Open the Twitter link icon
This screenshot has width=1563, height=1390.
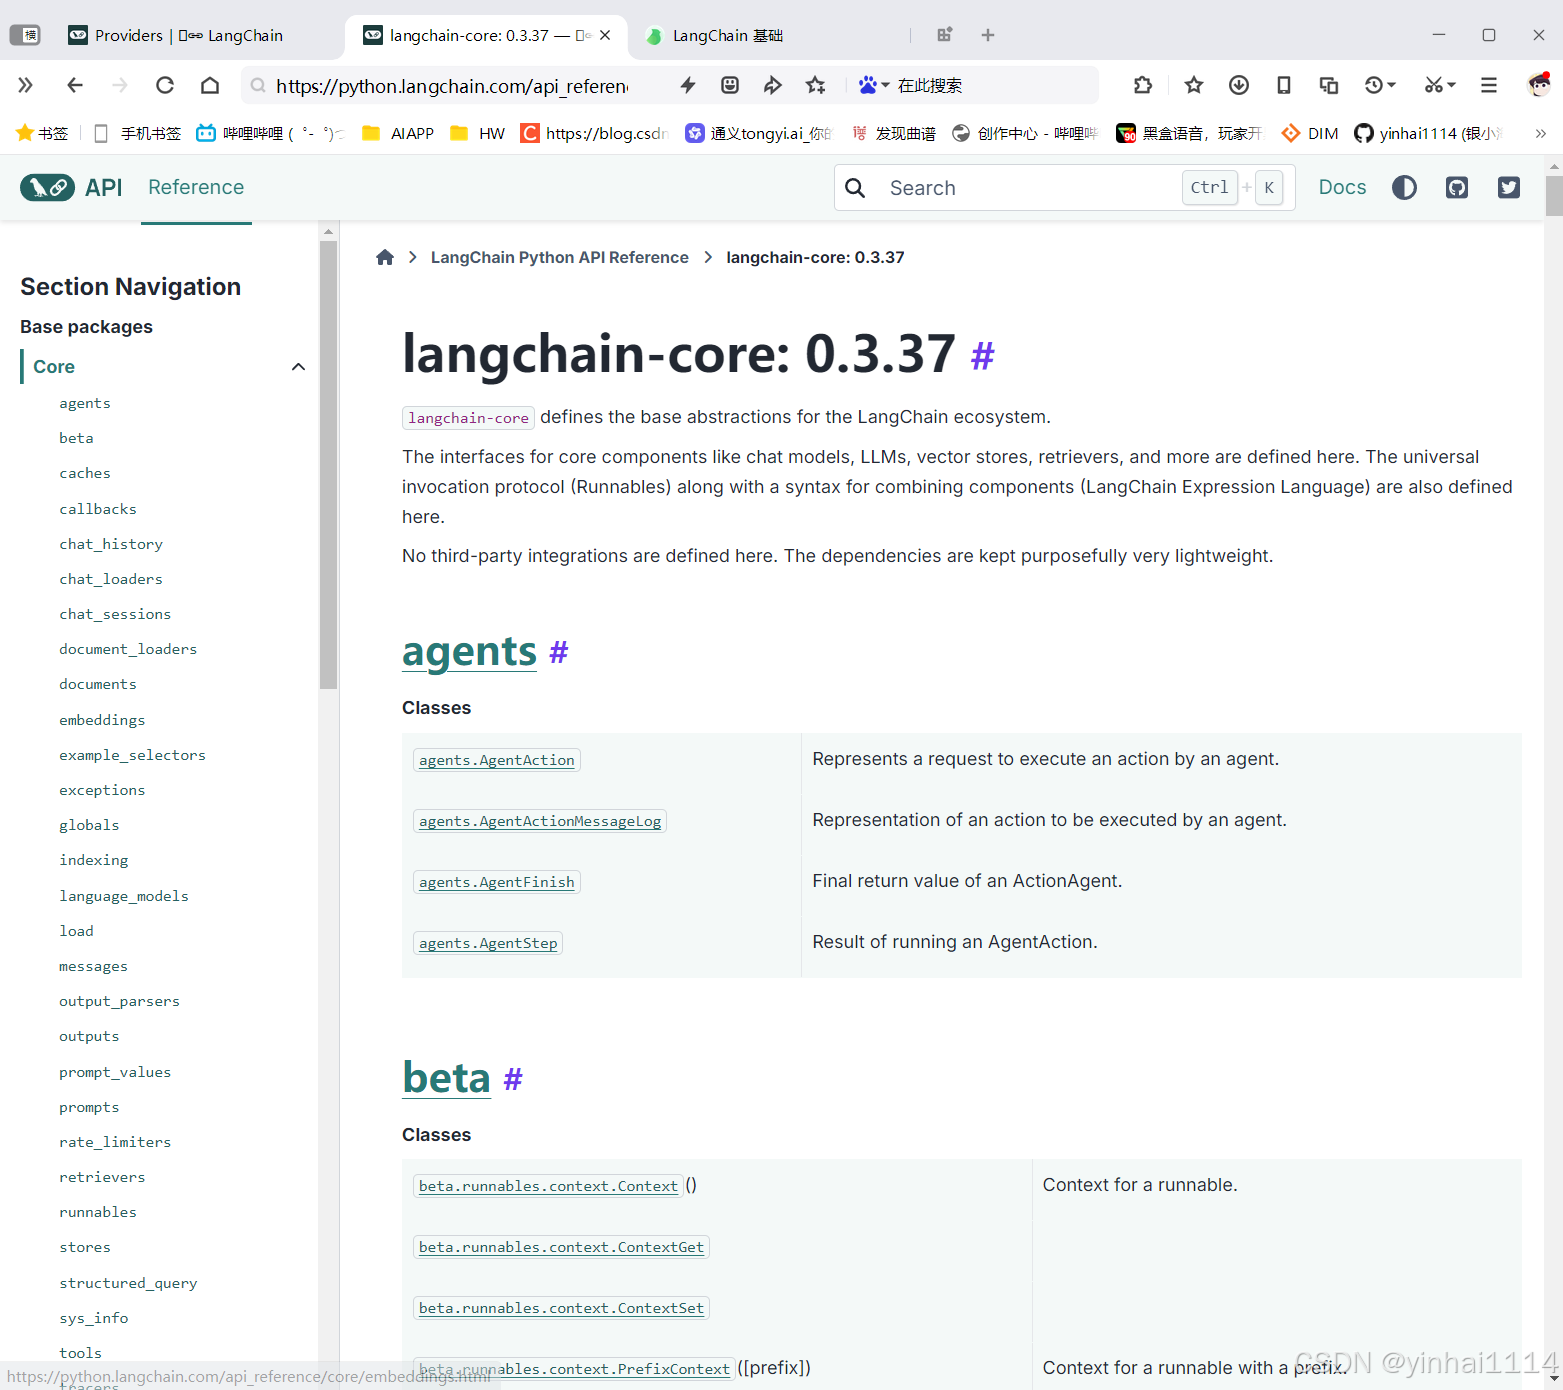(x=1509, y=187)
